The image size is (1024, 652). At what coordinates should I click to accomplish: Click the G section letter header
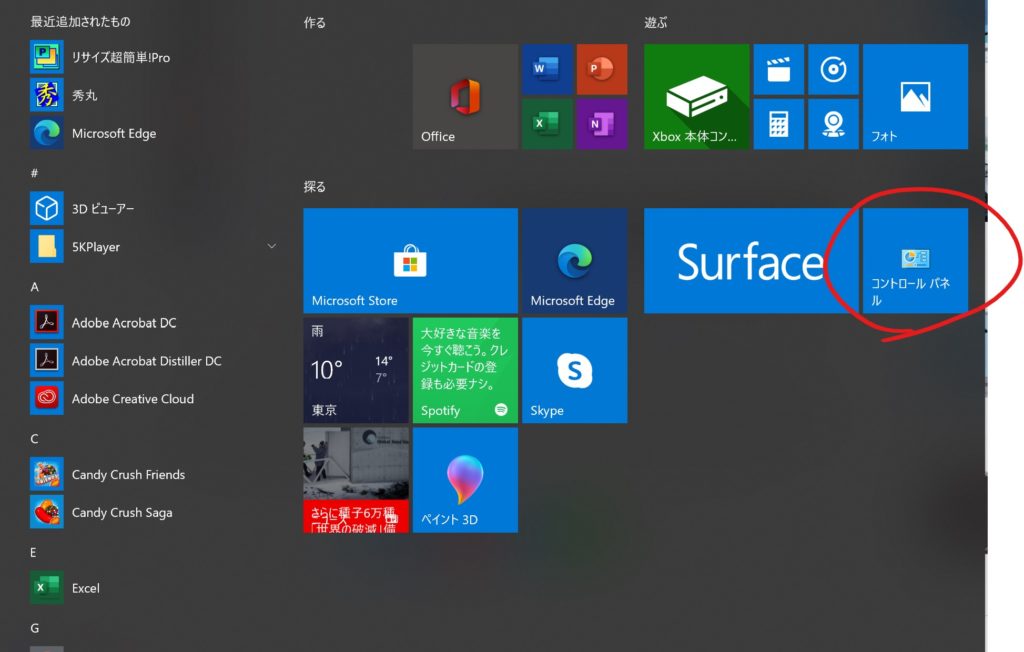(35, 628)
